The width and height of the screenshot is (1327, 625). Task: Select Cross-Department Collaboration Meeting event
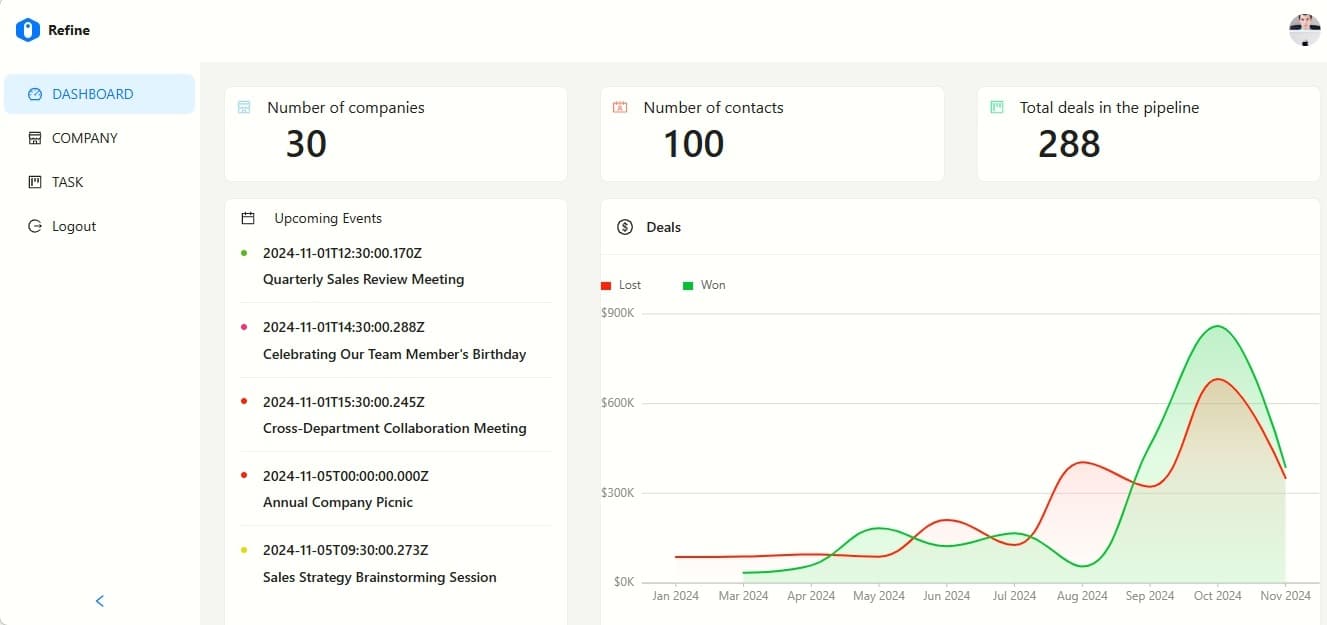coord(395,428)
